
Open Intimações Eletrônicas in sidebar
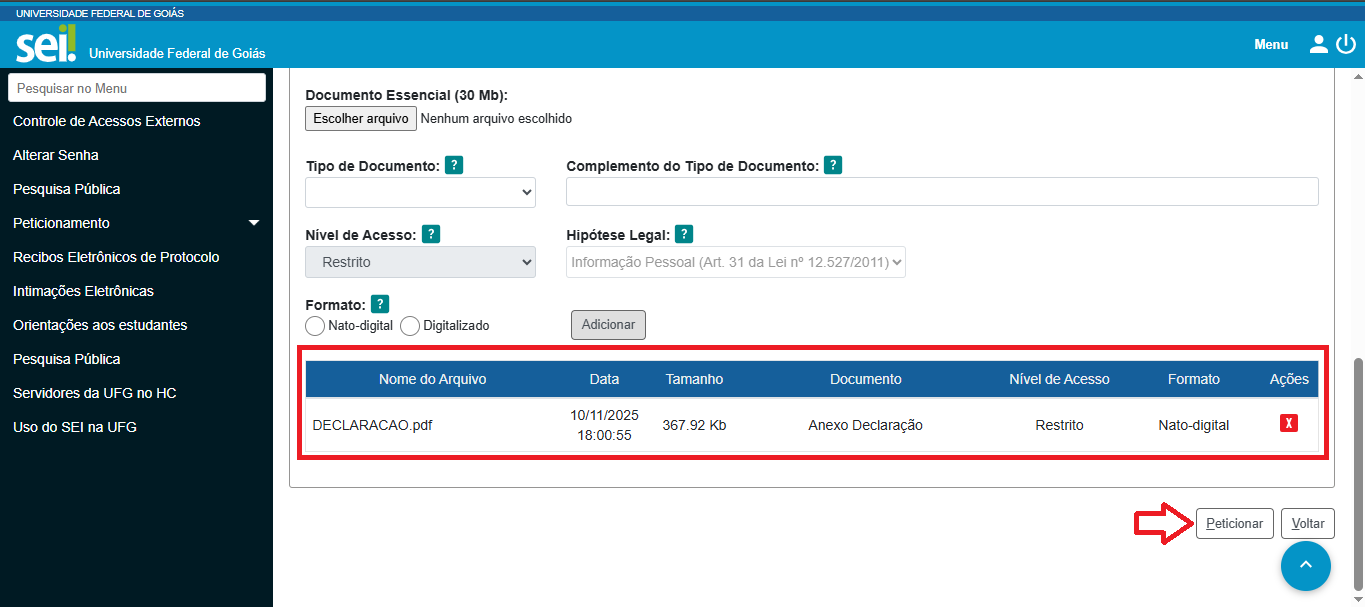pyautogui.click(x=83, y=291)
